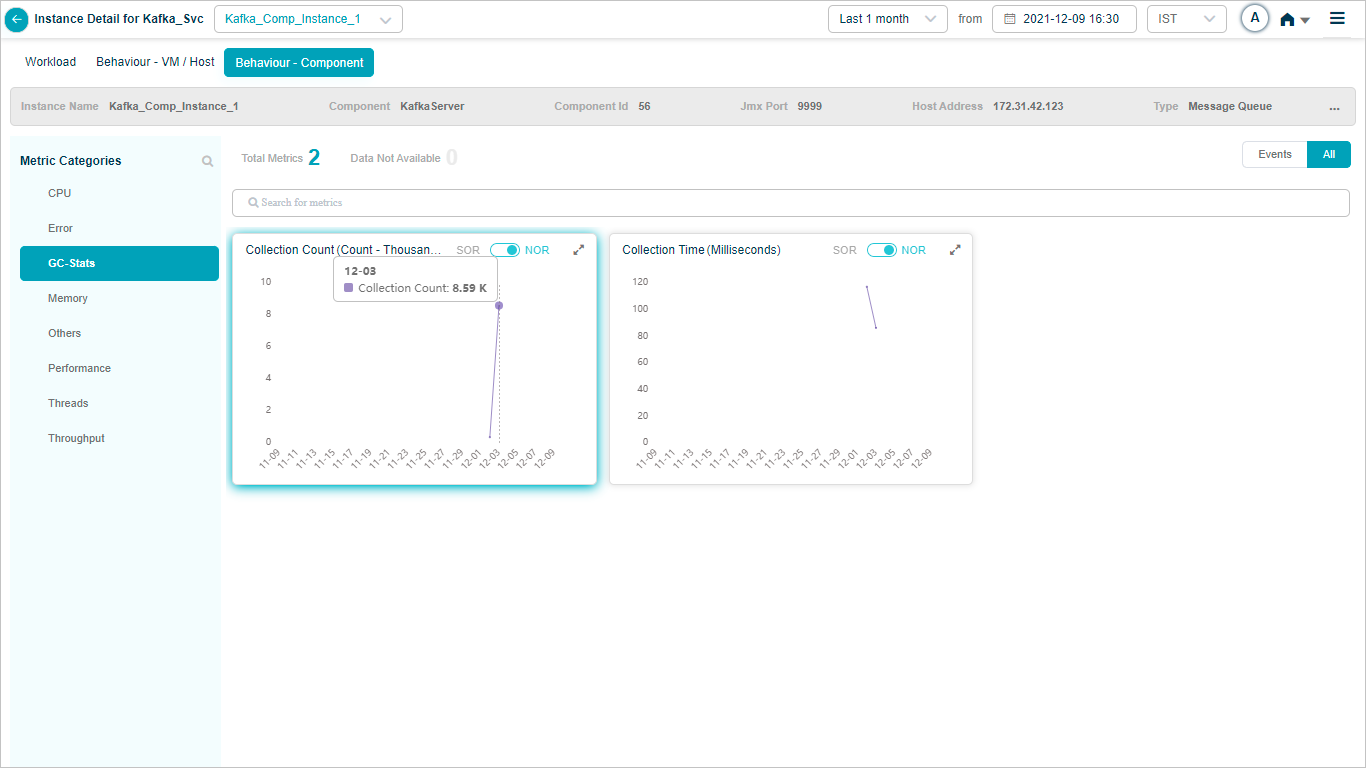Open the IST timezone dropdown
Image resolution: width=1366 pixels, height=768 pixels.
pos(1186,19)
